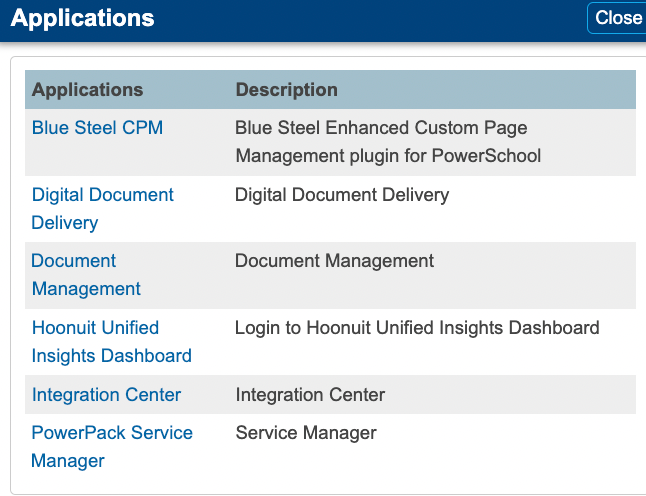
Task: Click the Integration Center description text
Action: pos(310,395)
